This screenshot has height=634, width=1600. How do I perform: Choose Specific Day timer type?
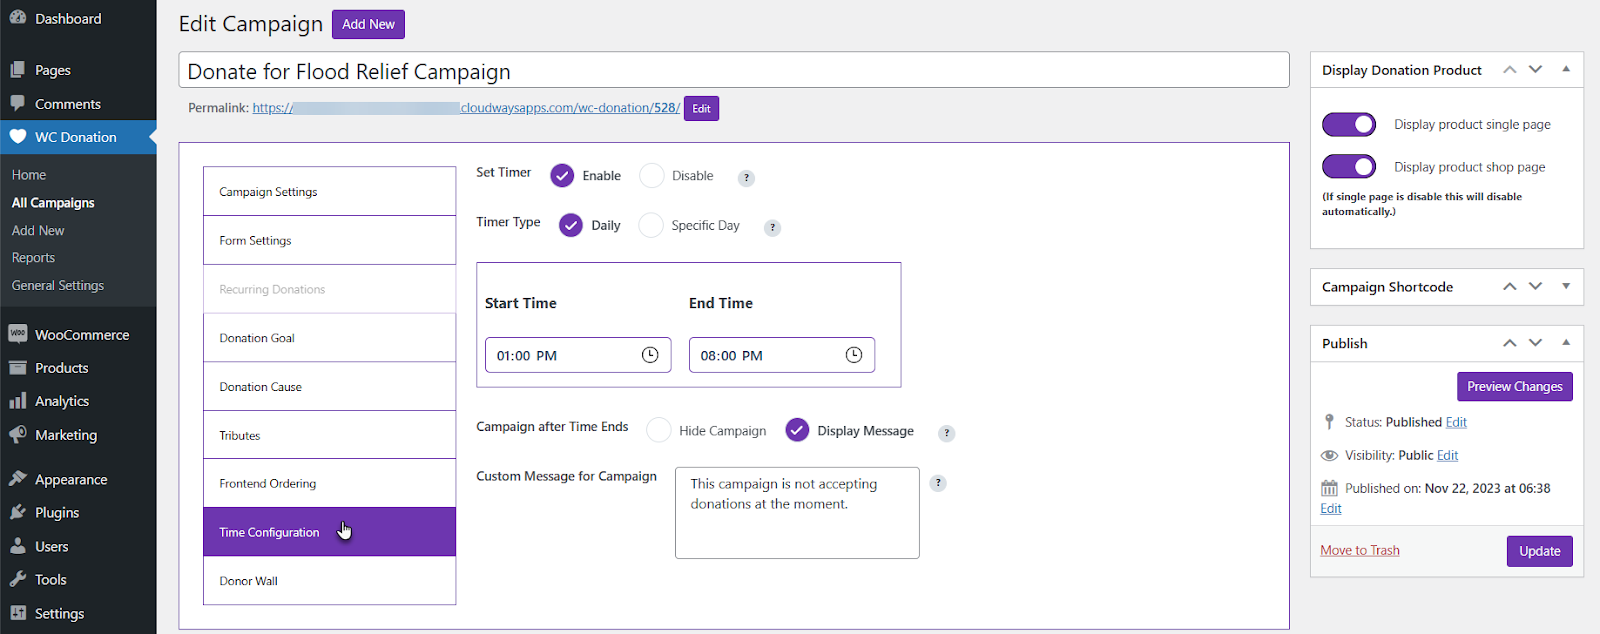pyautogui.click(x=651, y=226)
